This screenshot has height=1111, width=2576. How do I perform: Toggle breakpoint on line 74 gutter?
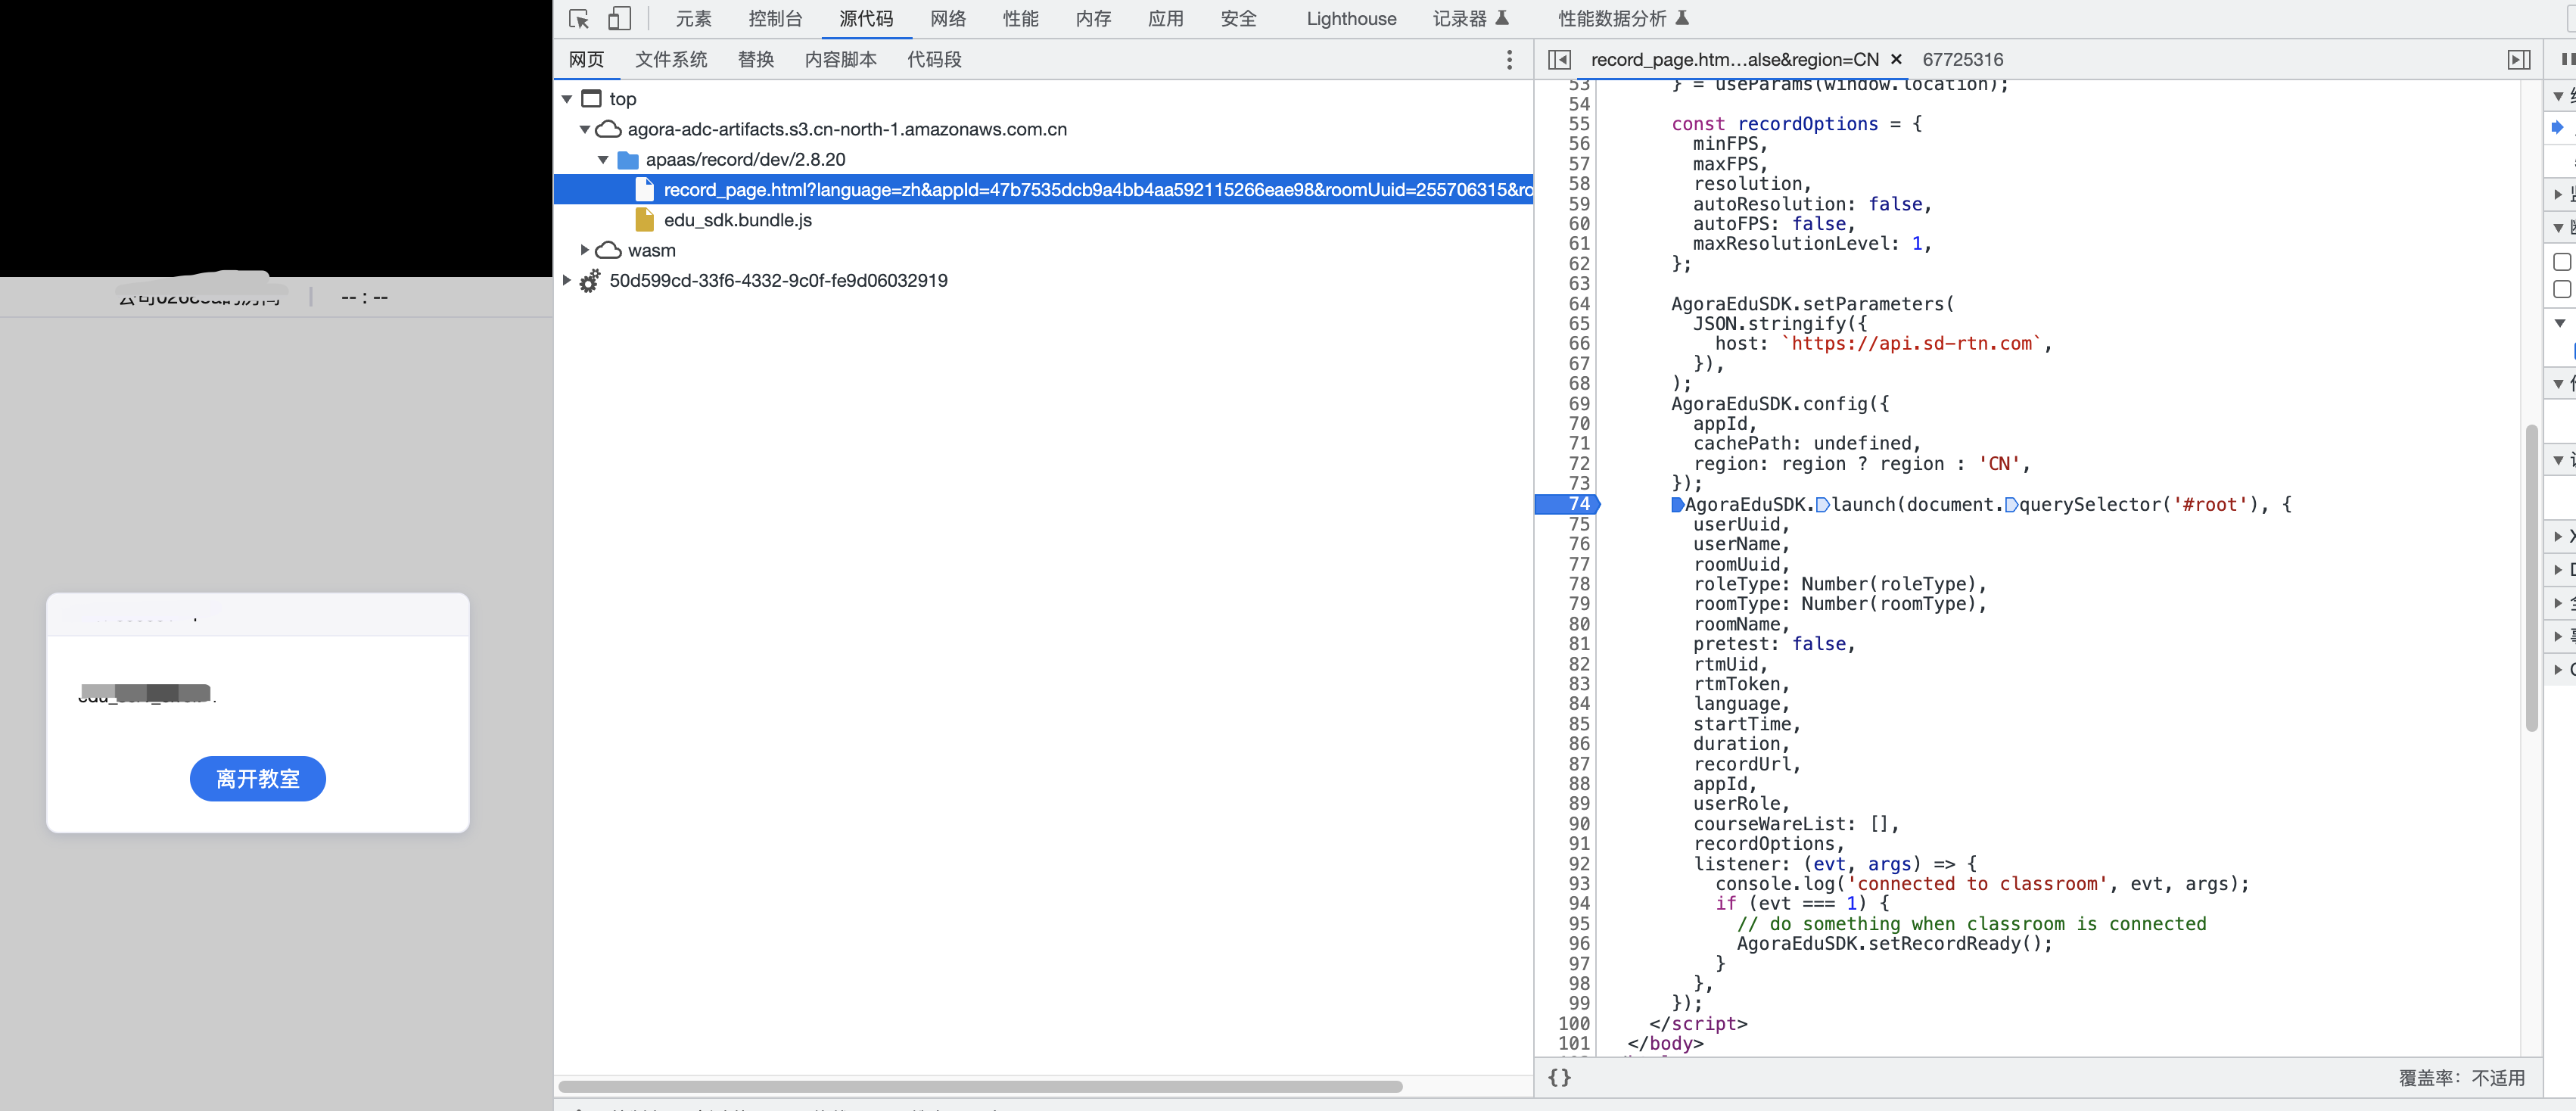pyautogui.click(x=1568, y=505)
